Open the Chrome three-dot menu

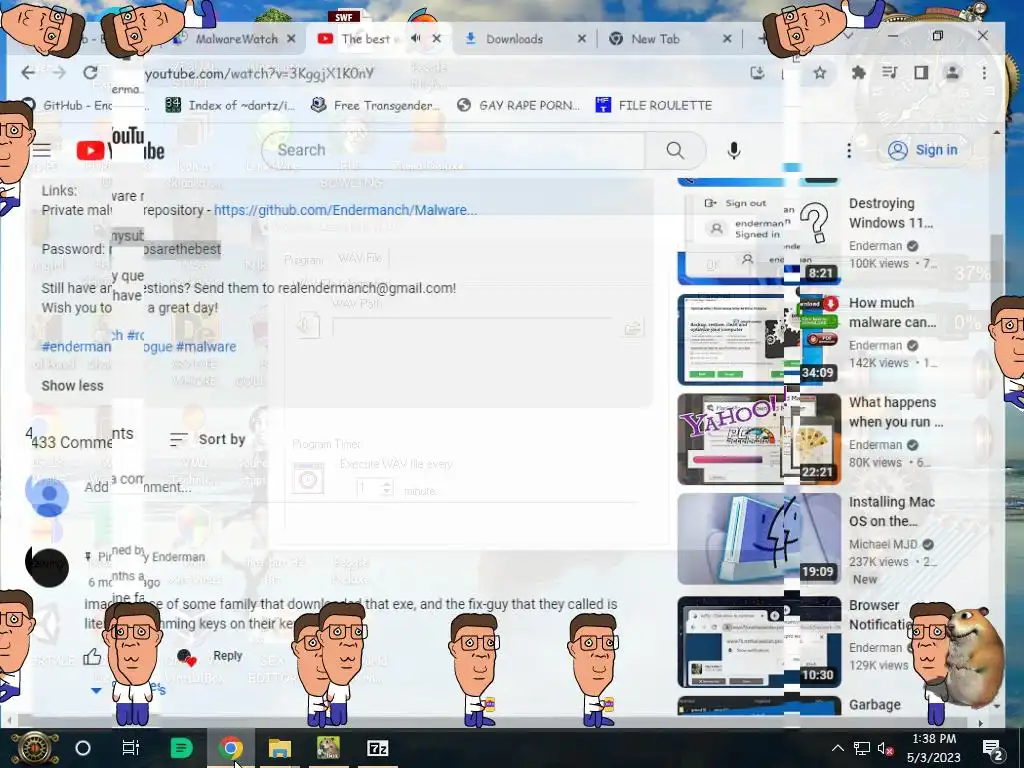[984, 73]
